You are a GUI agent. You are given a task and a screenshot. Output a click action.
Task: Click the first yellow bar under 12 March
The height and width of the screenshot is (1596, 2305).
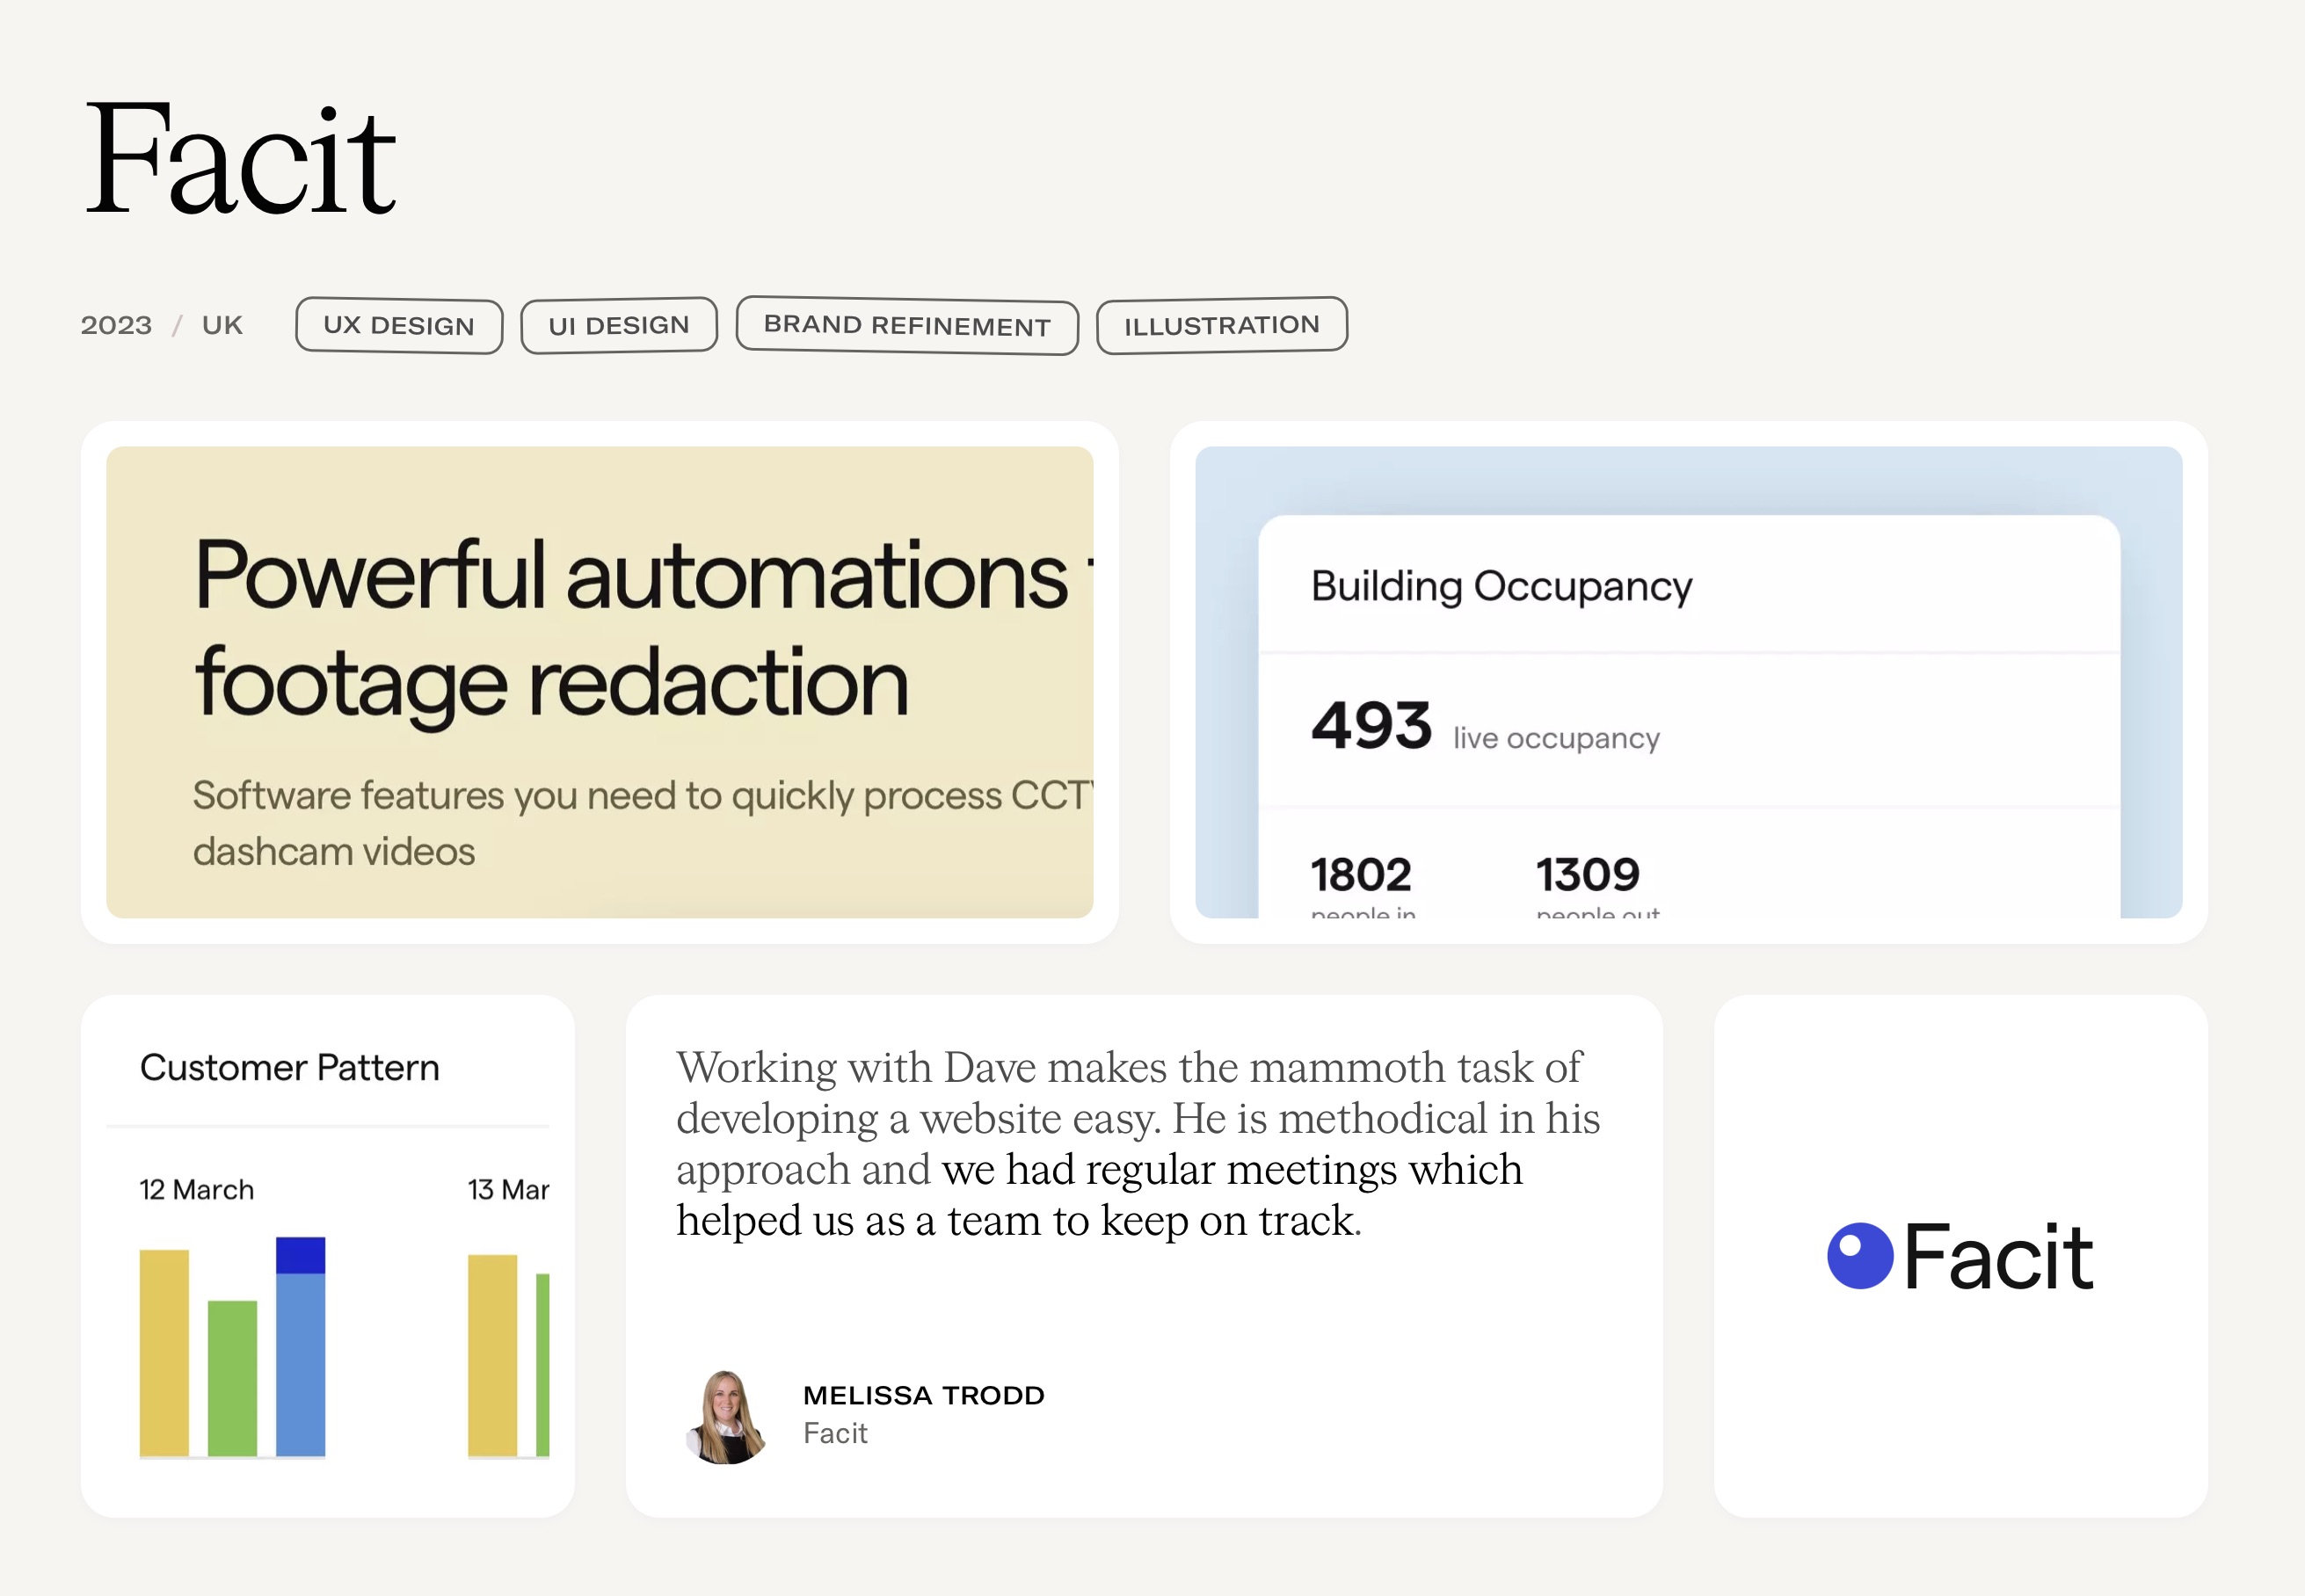click(164, 1352)
